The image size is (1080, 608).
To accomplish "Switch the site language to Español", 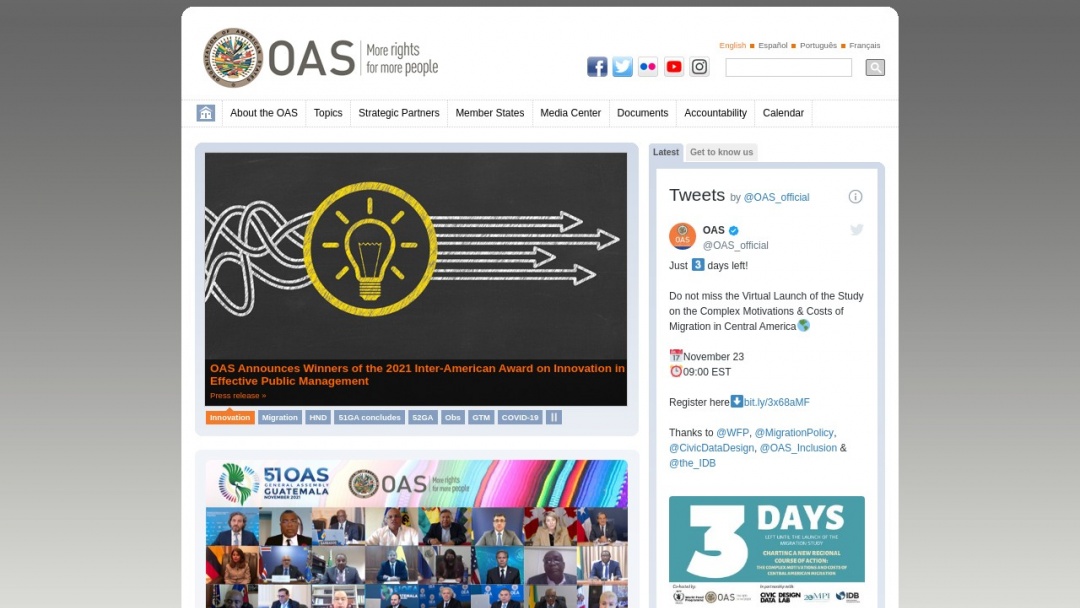I will tap(771, 45).
